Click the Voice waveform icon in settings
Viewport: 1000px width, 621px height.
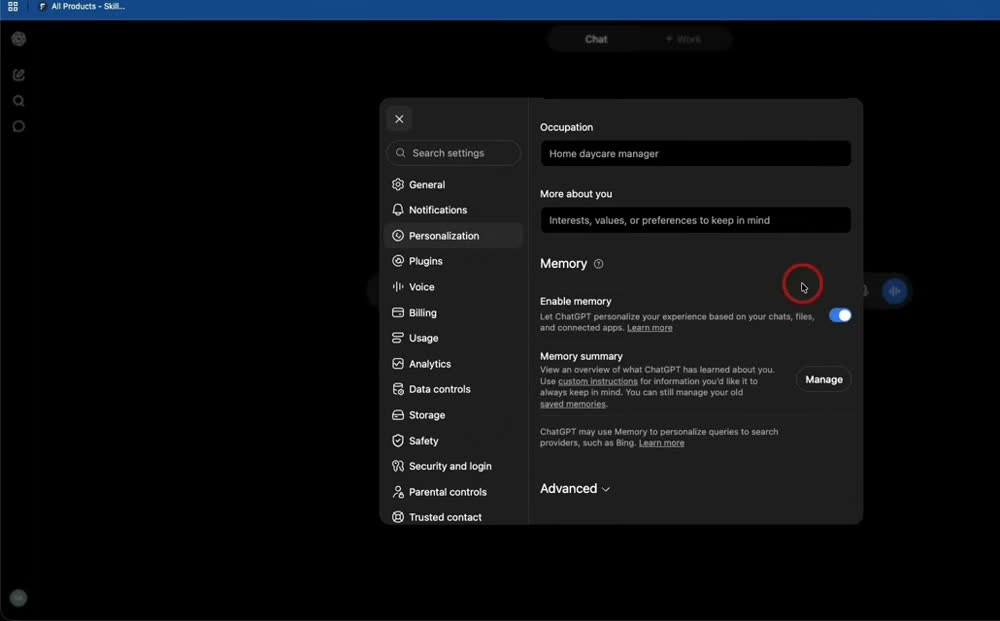(398, 287)
